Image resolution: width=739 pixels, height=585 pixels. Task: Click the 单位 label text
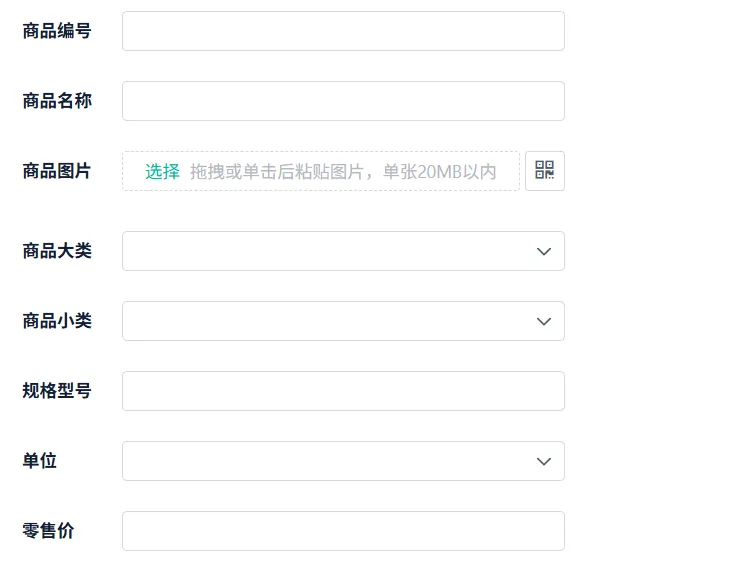[x=40, y=461]
